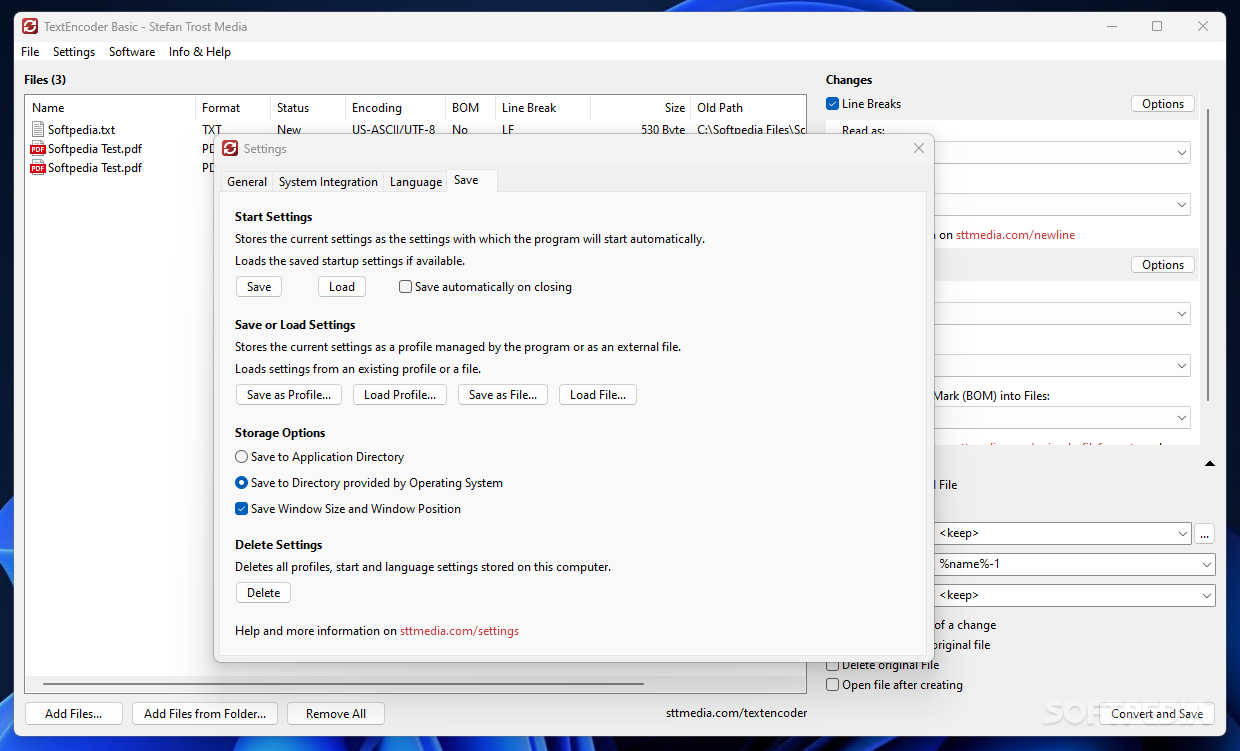1240x751 pixels.
Task: Open the sttmedia.com/settings link
Action: click(x=459, y=631)
